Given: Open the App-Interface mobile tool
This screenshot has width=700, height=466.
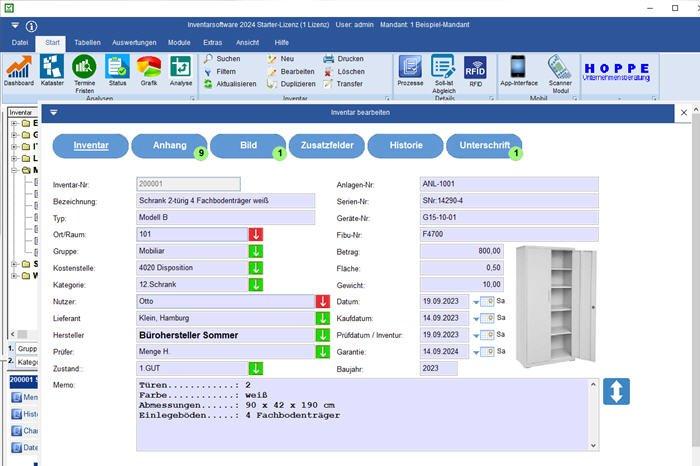Looking at the screenshot, I should (x=519, y=70).
